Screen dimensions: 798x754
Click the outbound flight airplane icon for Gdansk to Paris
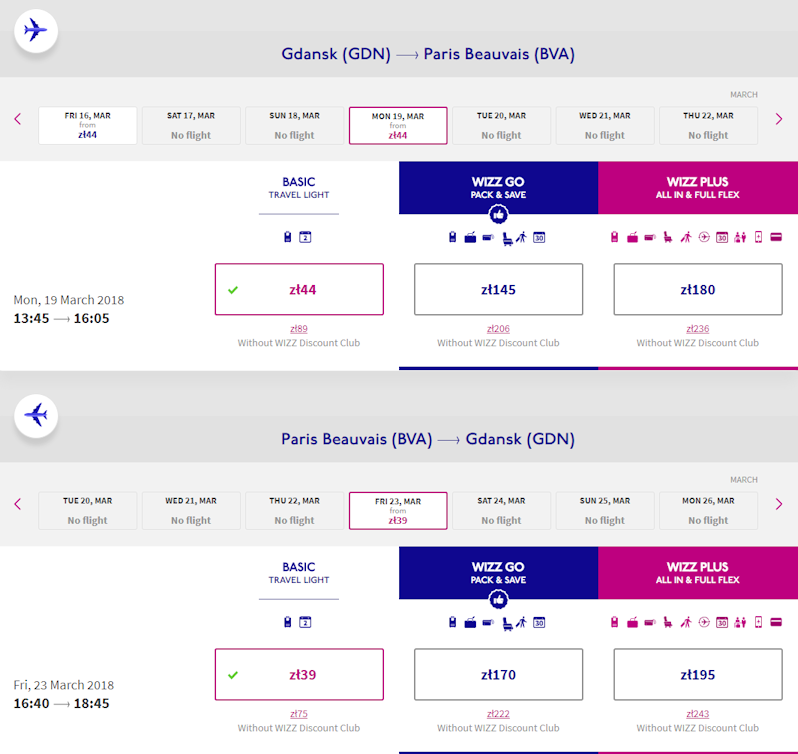point(36,30)
